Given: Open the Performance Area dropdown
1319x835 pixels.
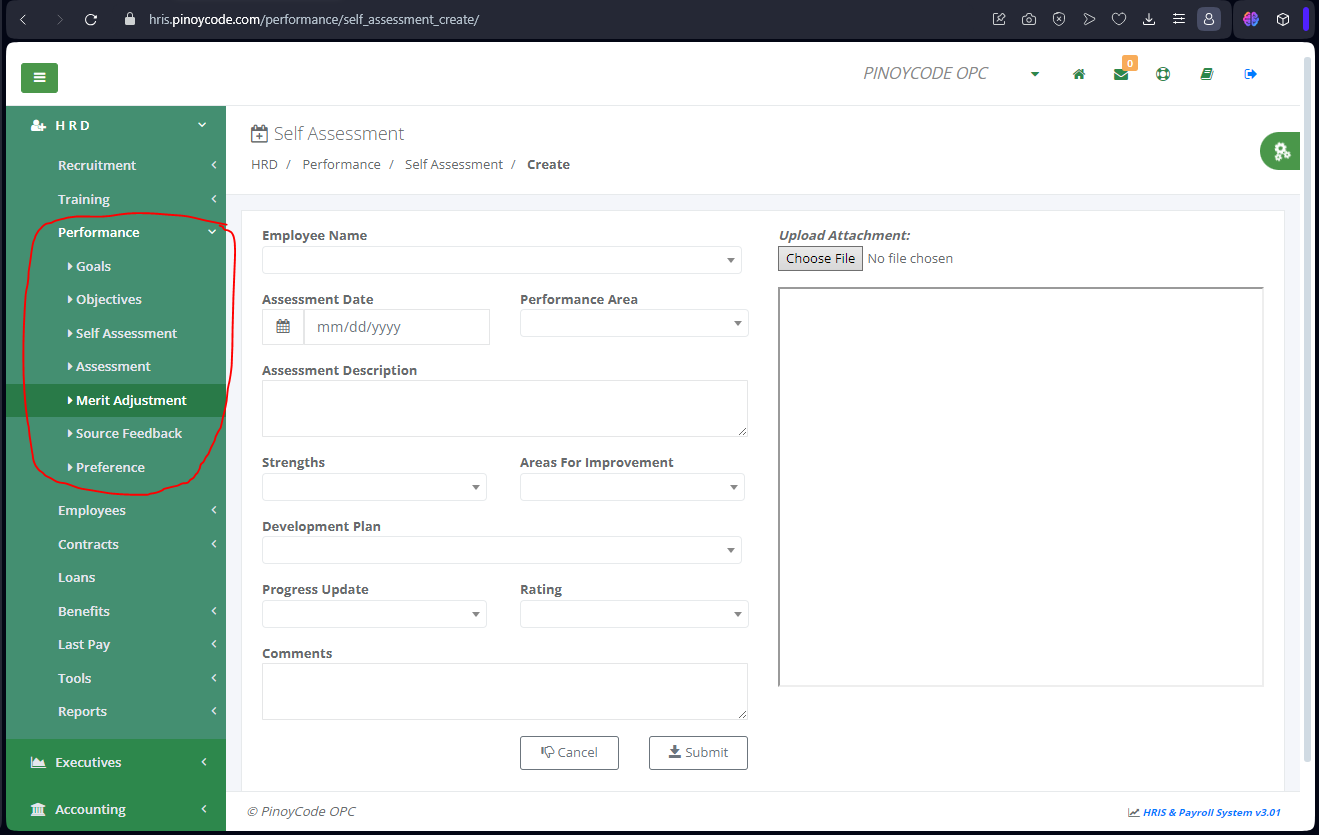Looking at the screenshot, I should click(634, 323).
